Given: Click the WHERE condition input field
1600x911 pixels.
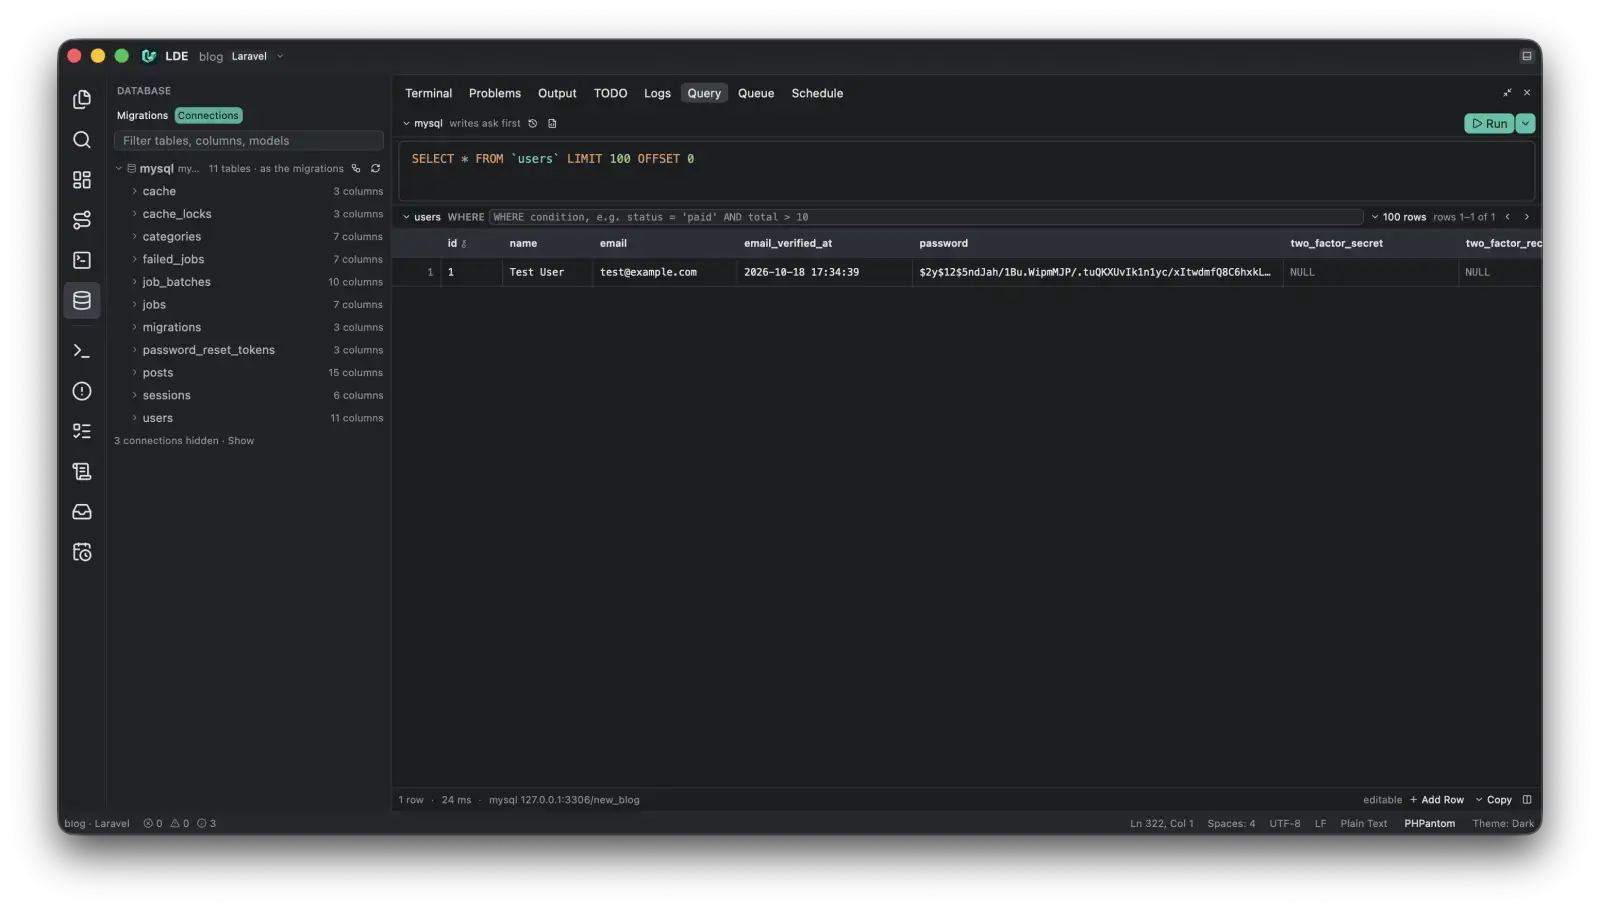Looking at the screenshot, I should (x=926, y=217).
